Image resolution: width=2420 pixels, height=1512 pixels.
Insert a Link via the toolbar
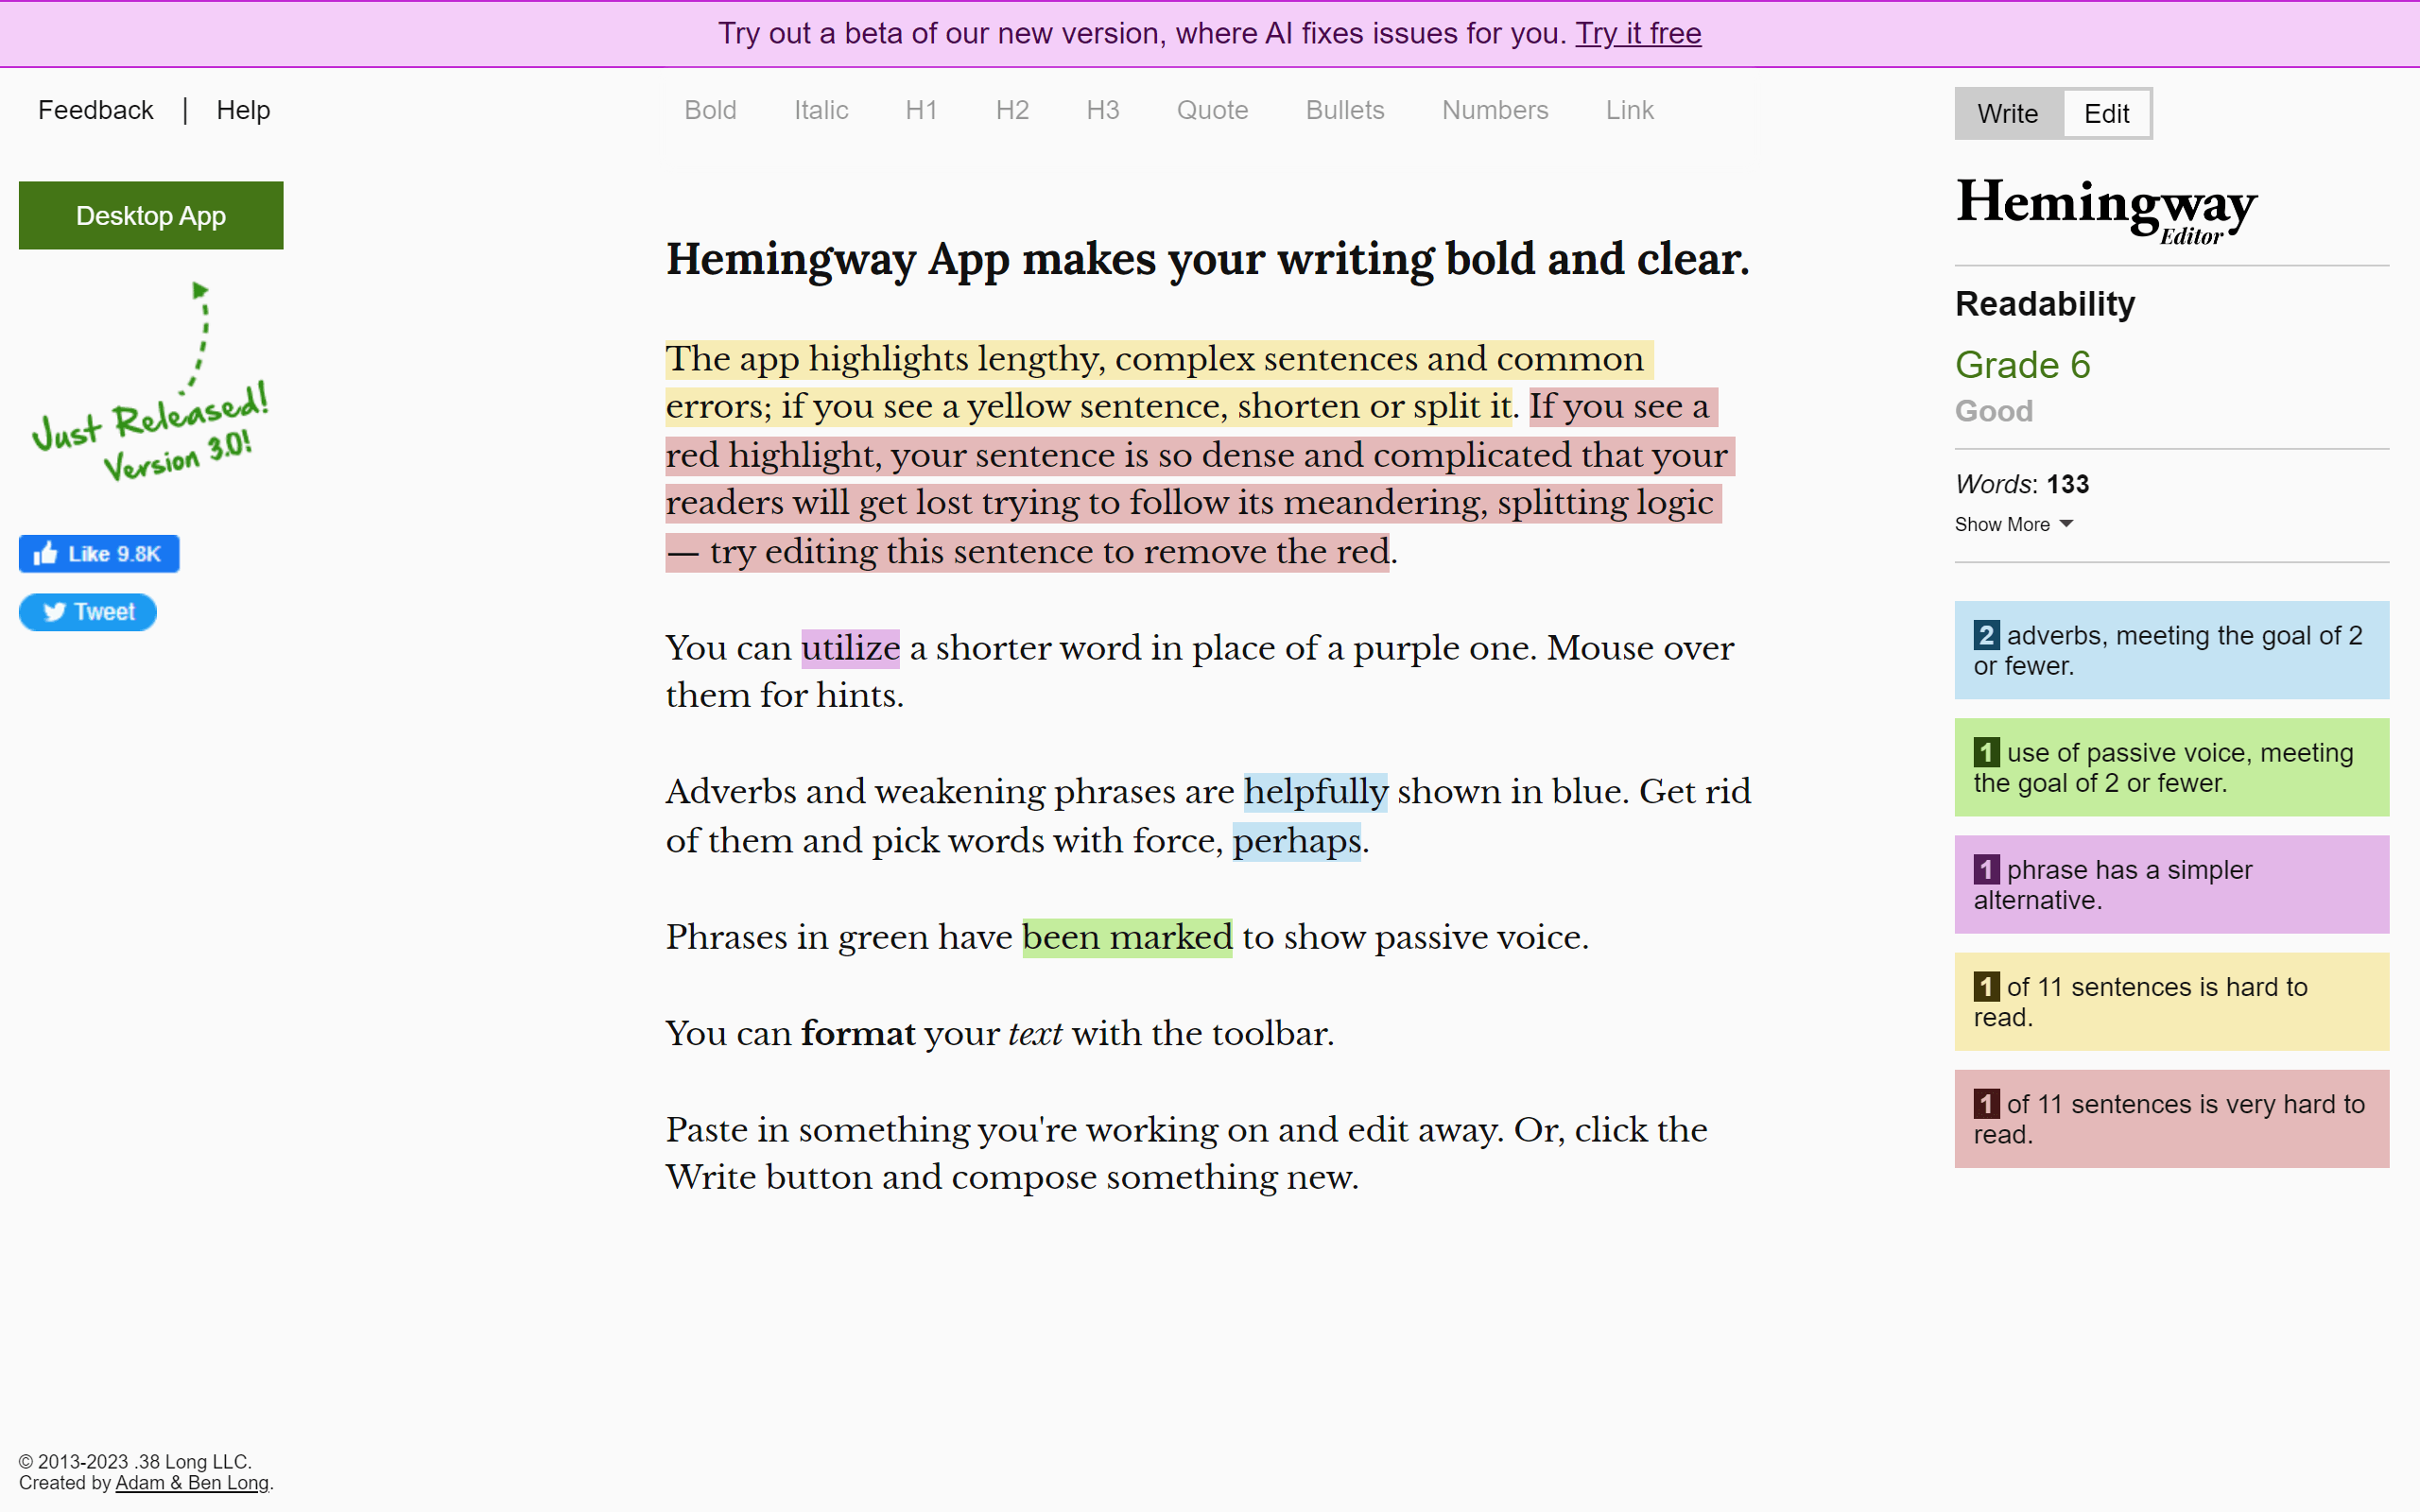click(1629, 110)
